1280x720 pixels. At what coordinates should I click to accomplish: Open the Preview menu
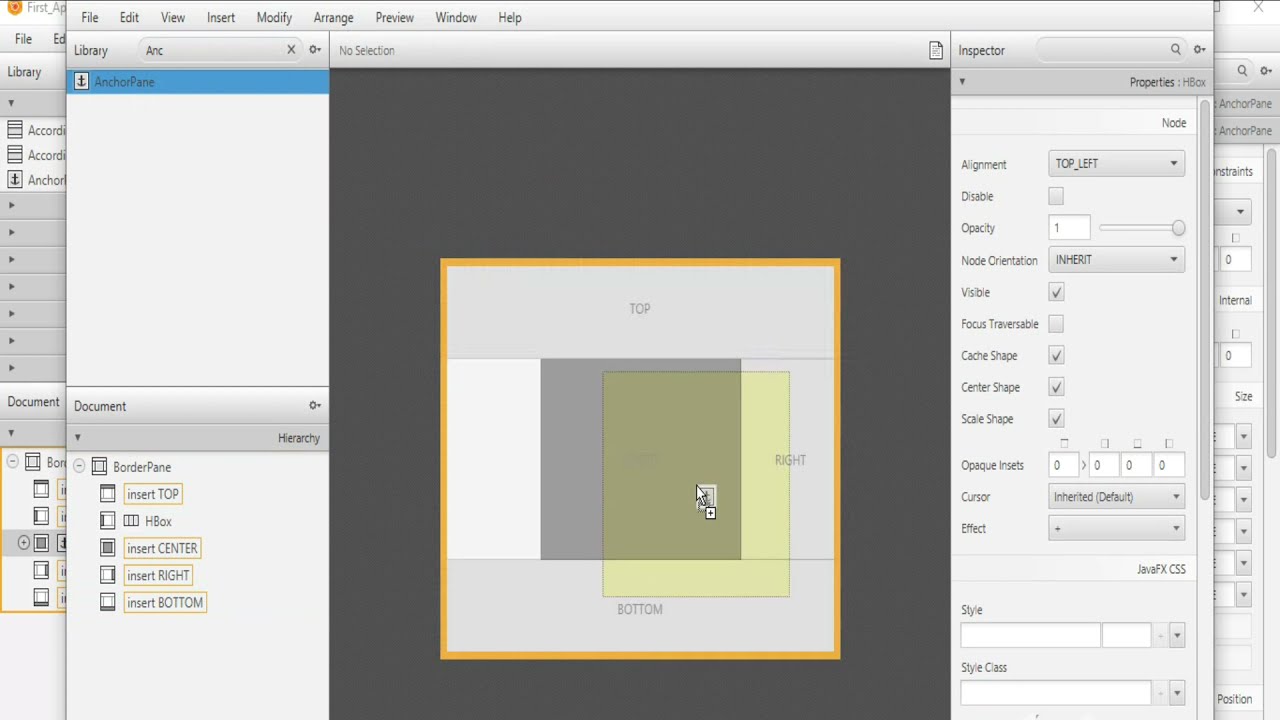395,18
